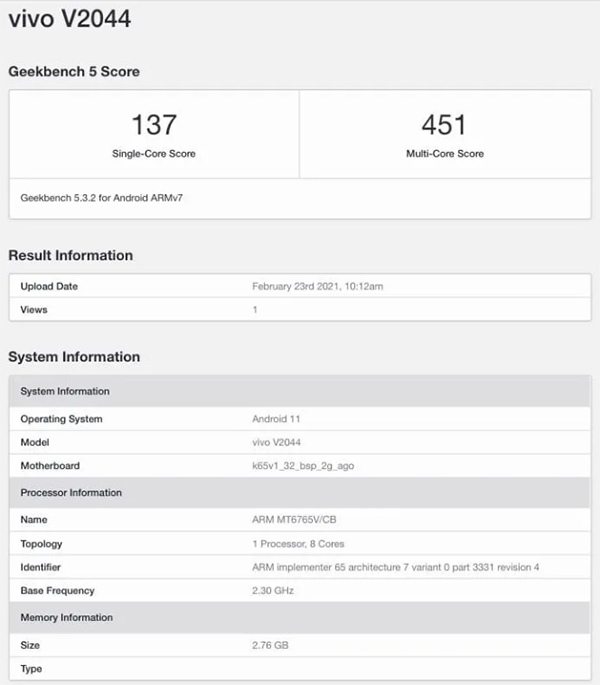Select processor name ARM MT6765V/CB
Image resolution: width=600 pixels, height=685 pixels.
294,519
